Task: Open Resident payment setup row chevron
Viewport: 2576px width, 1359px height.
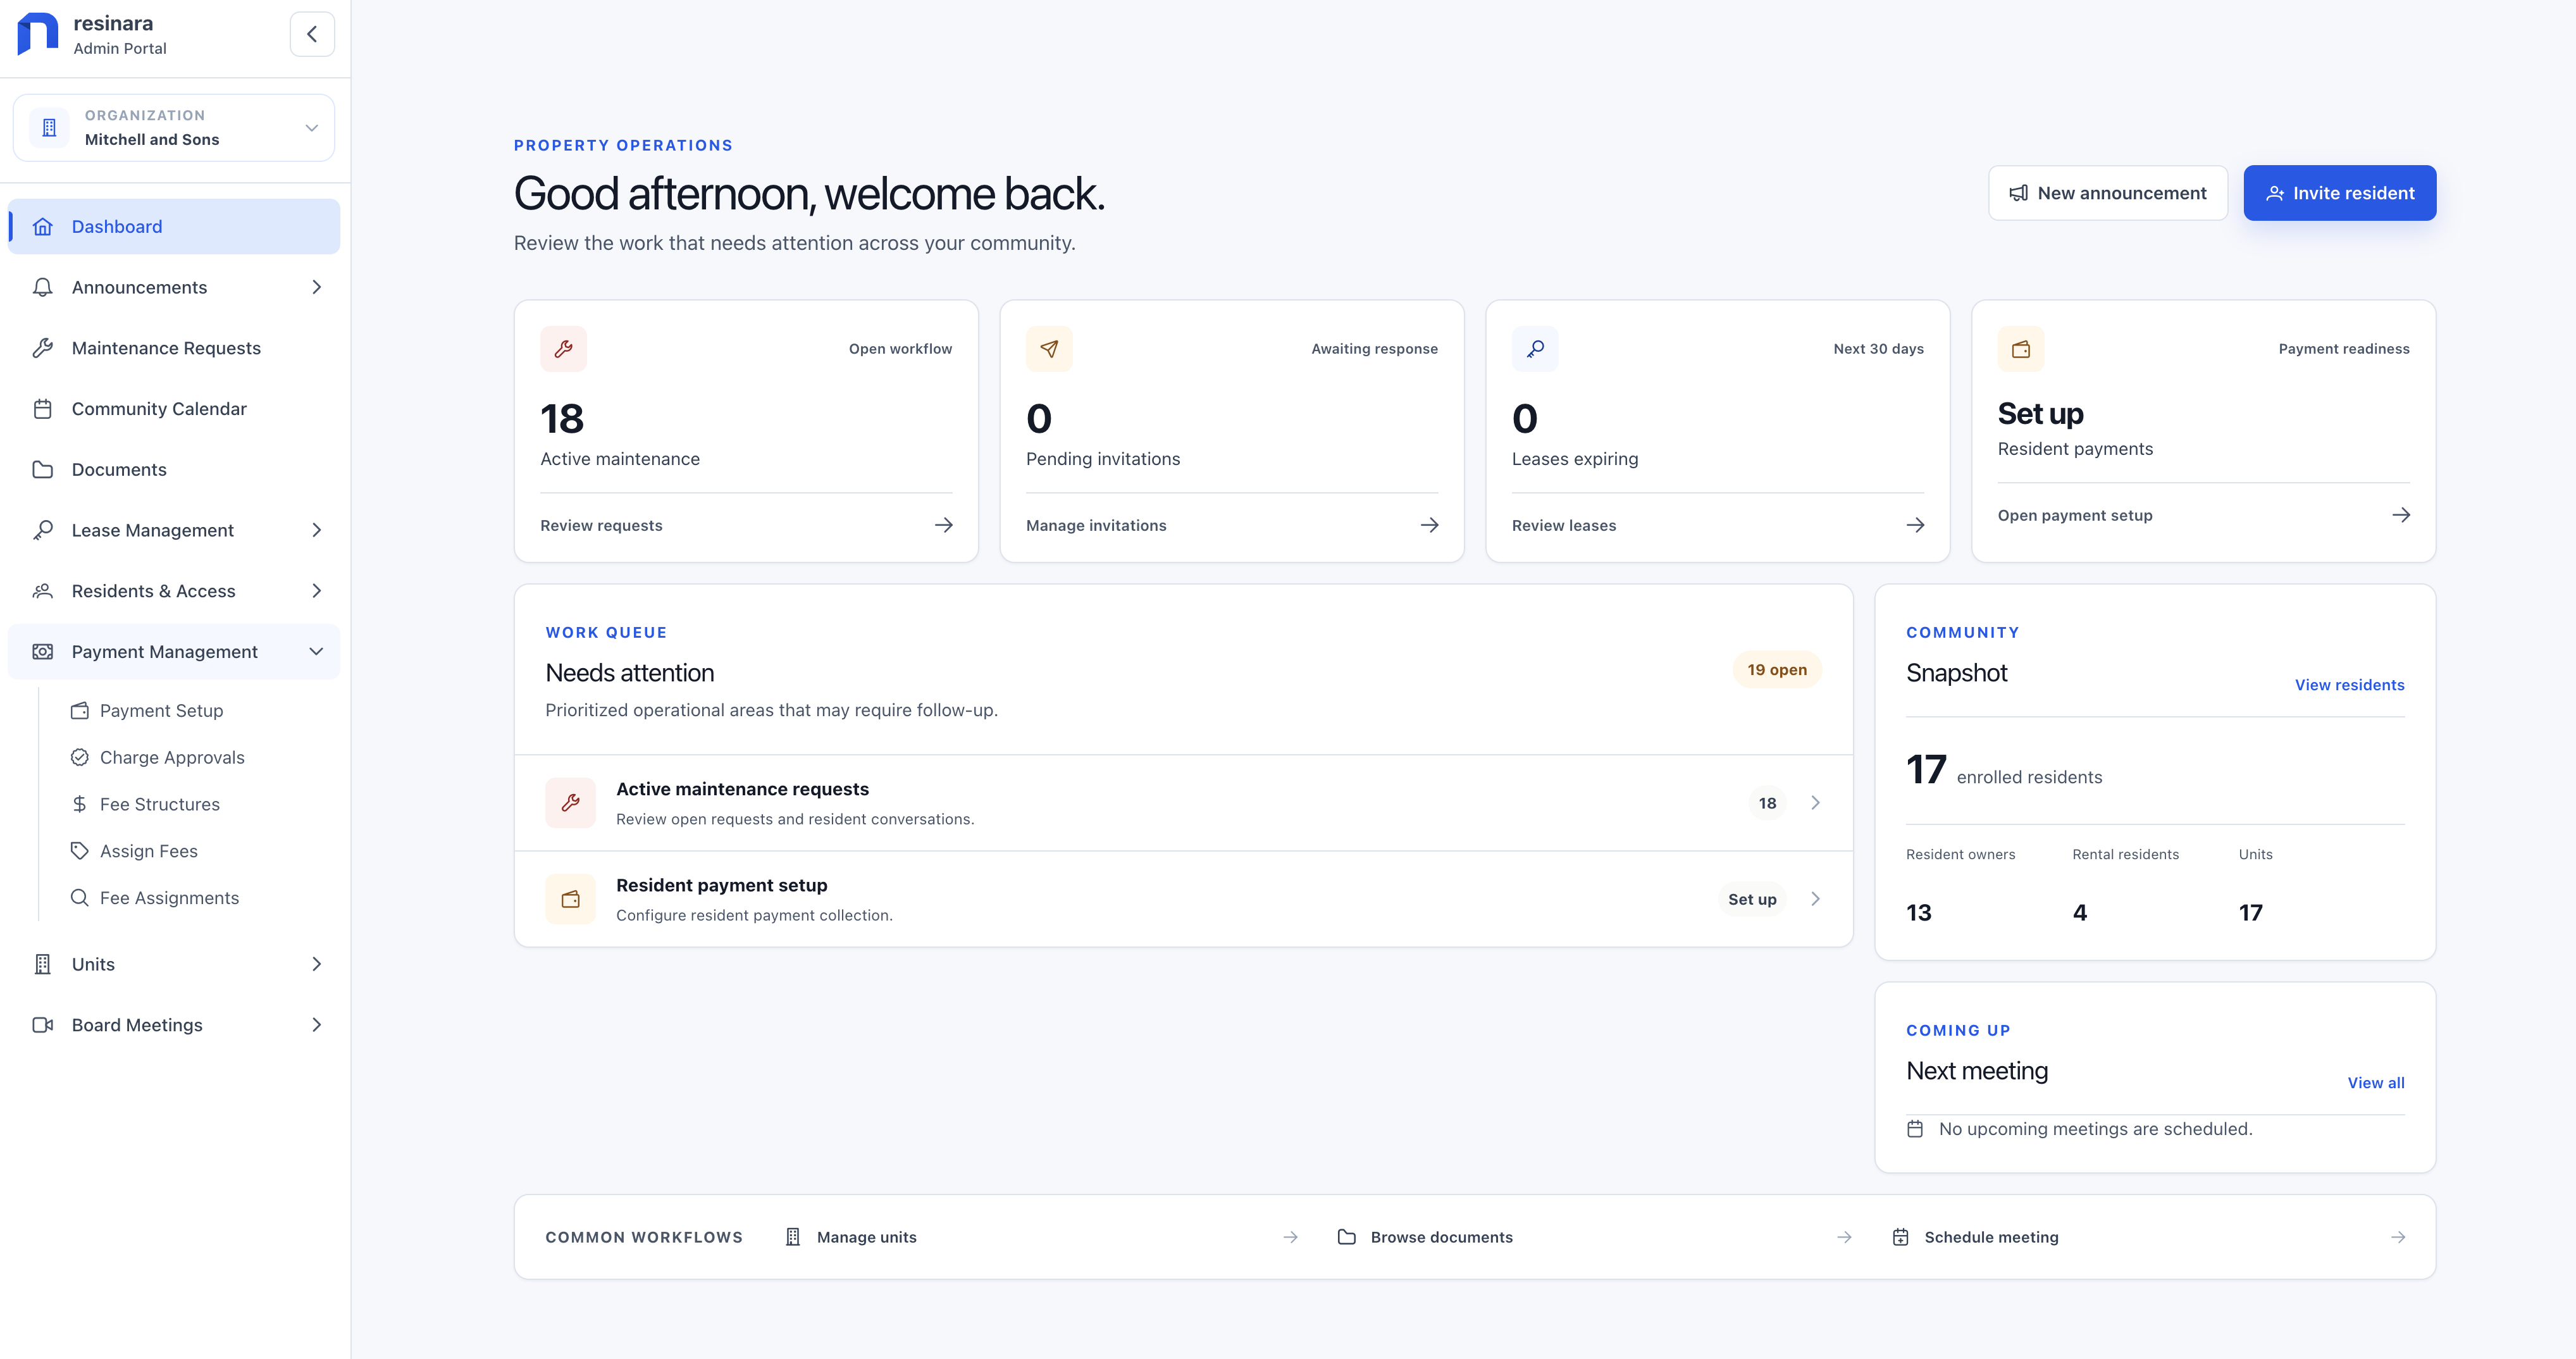Action: click(x=1816, y=899)
